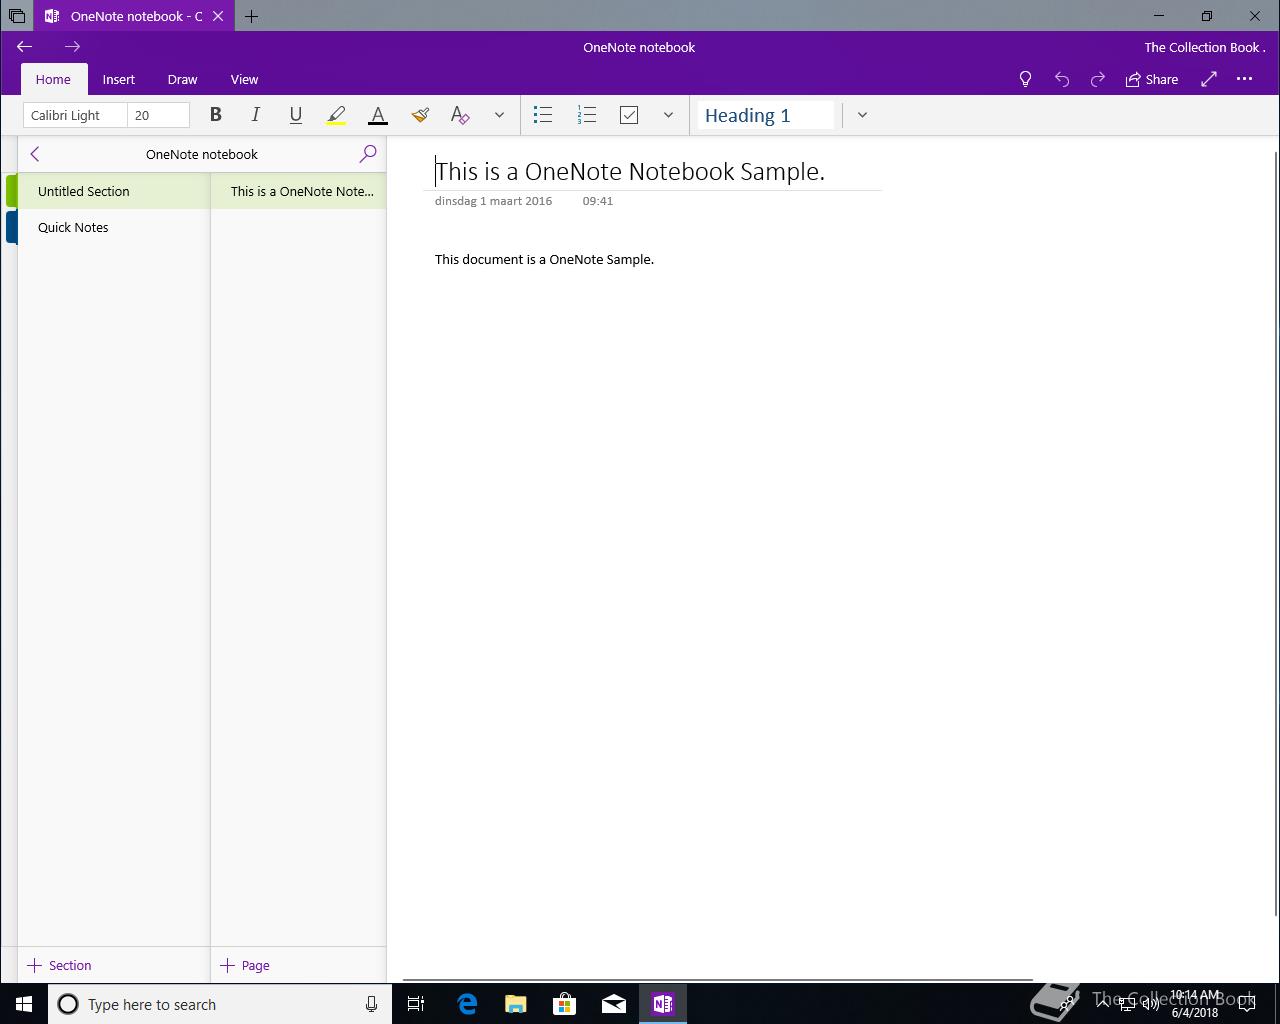Open the page 'This is a OneNote Note...'
This screenshot has height=1024, width=1280.
pyautogui.click(x=299, y=191)
